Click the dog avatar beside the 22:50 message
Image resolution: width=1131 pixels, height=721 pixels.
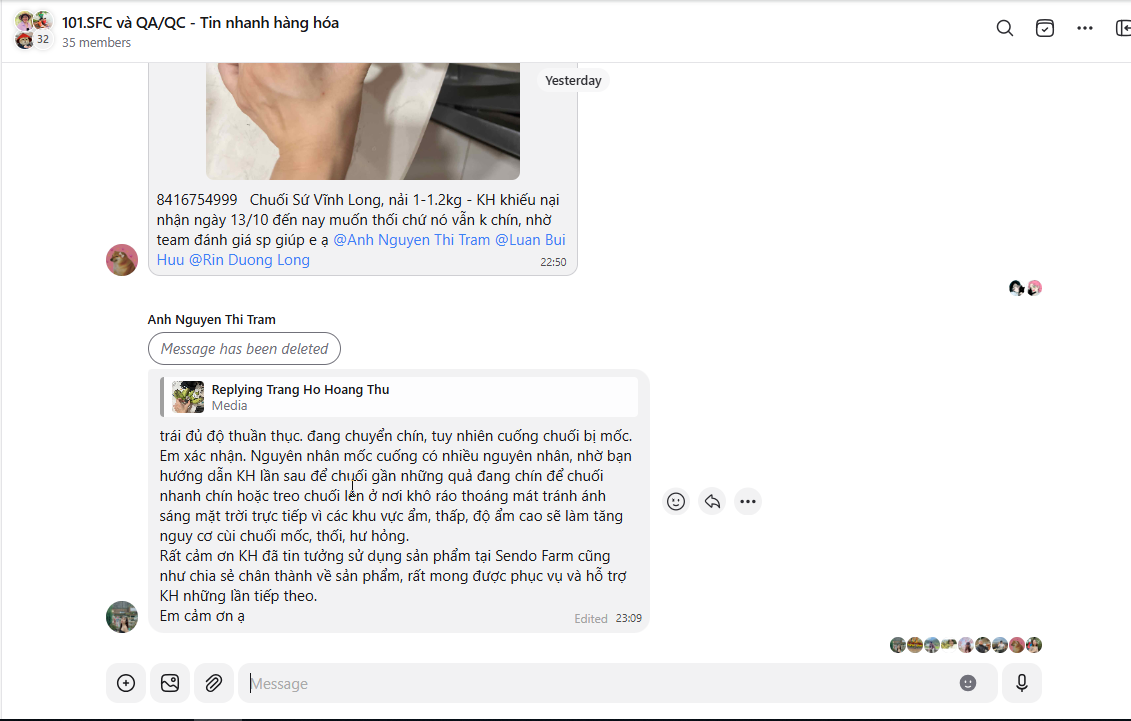tap(122, 260)
